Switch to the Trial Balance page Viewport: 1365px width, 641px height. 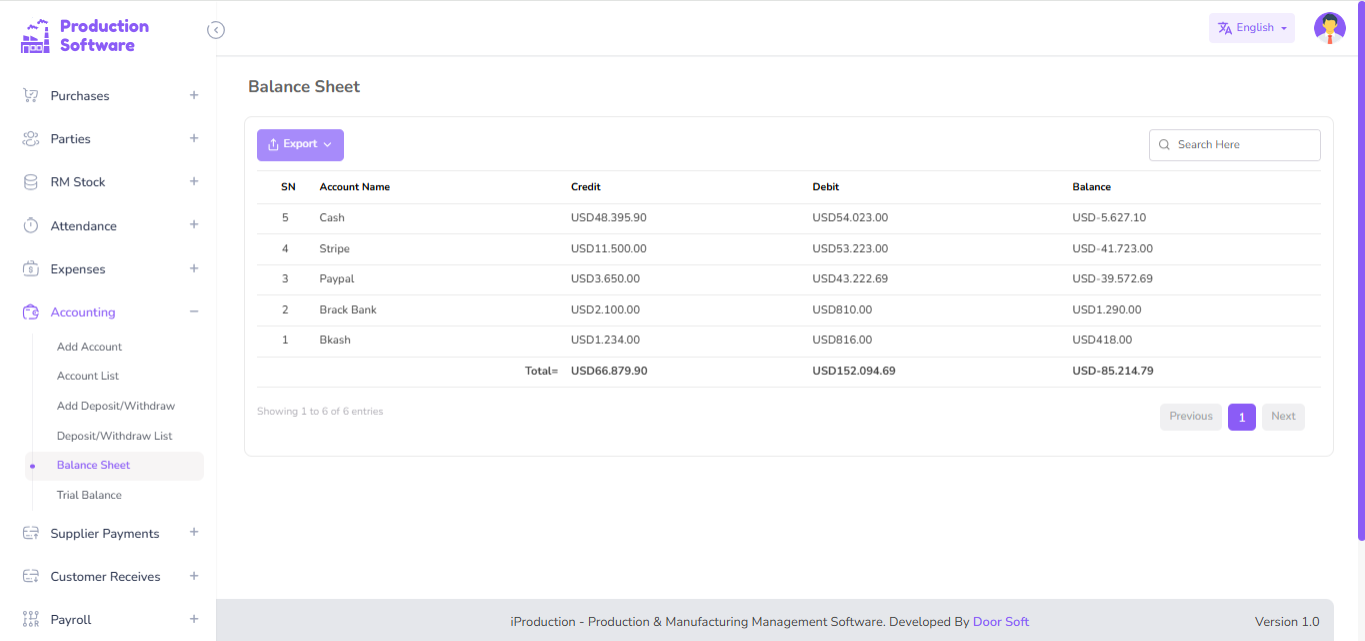click(x=89, y=494)
